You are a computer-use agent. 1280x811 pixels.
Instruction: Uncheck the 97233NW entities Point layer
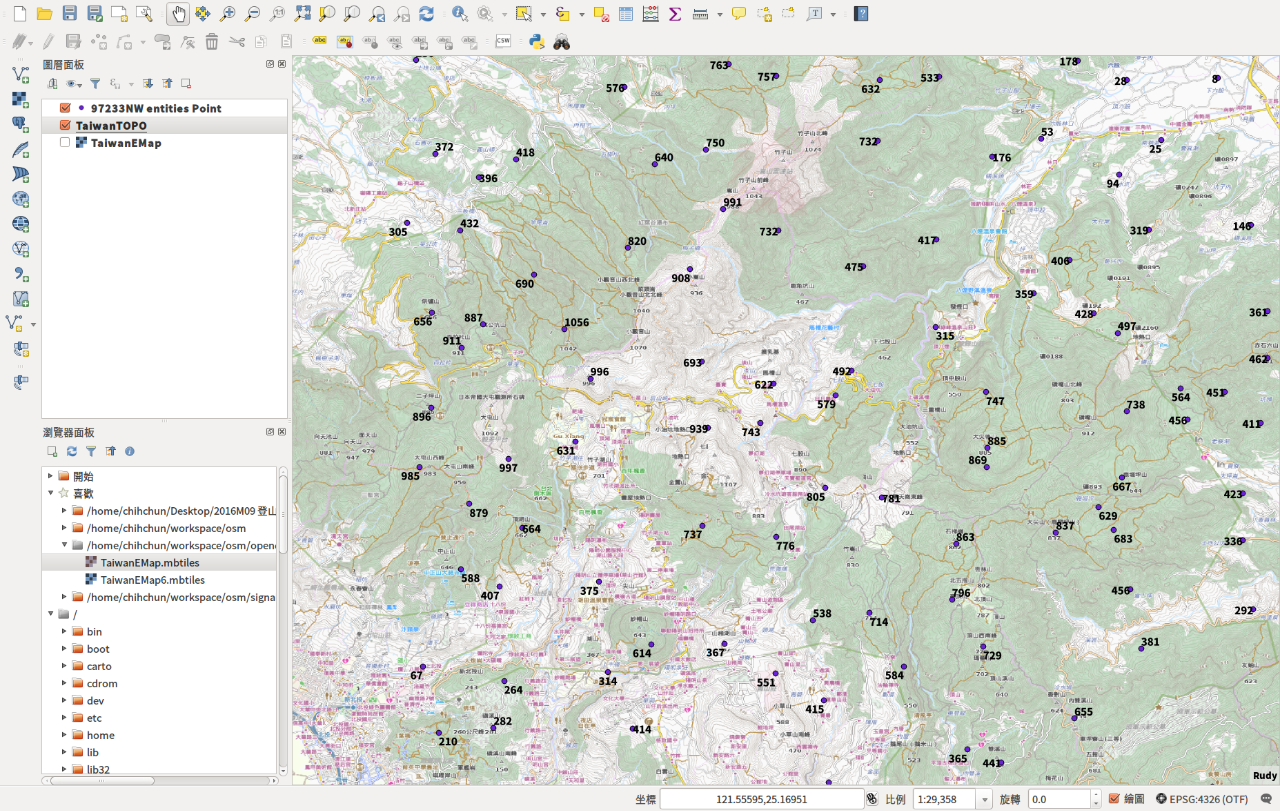point(66,108)
